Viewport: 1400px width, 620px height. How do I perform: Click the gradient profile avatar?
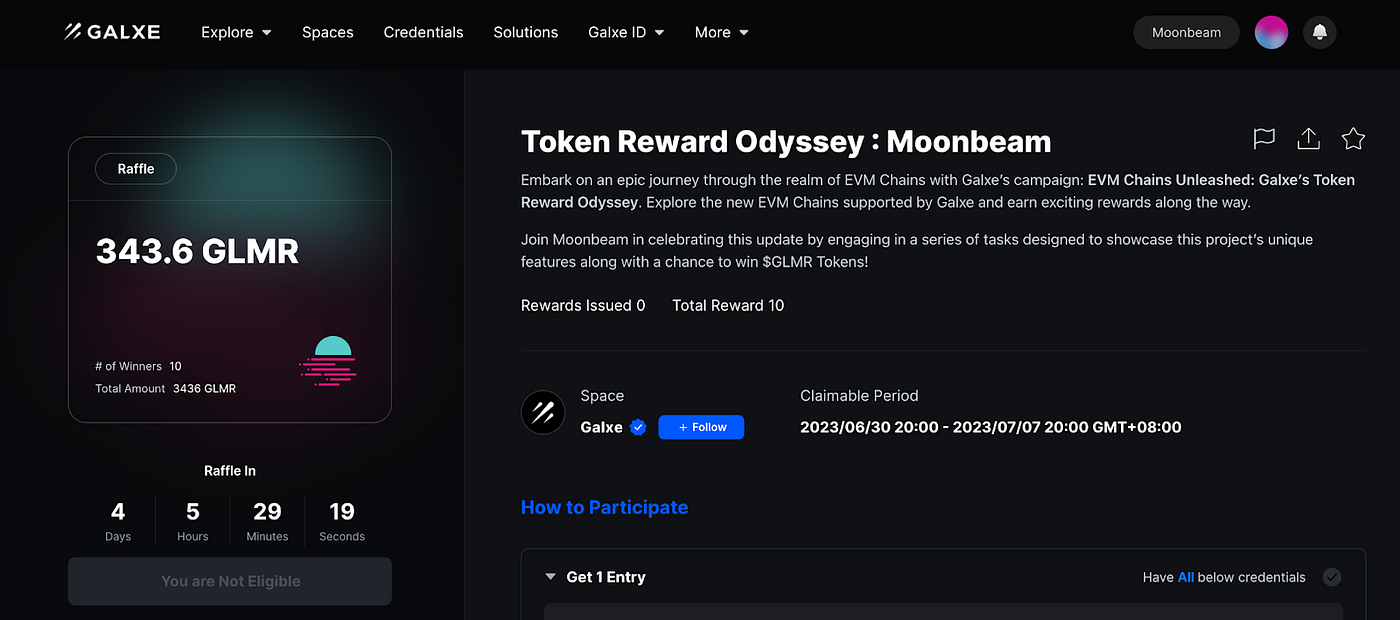coord(1271,32)
